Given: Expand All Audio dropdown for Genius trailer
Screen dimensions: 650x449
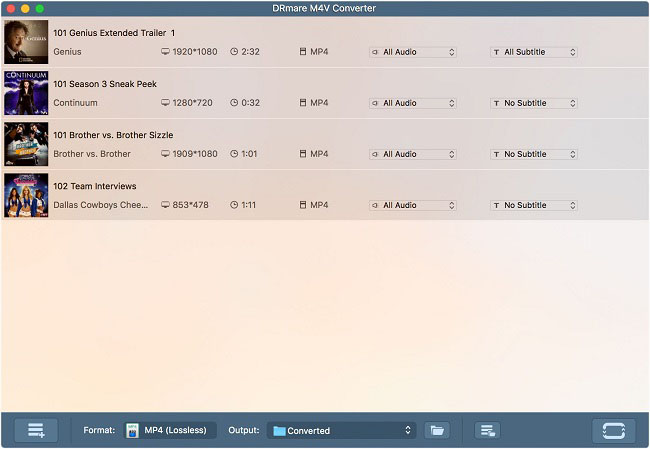Looking at the screenshot, I should [x=413, y=52].
